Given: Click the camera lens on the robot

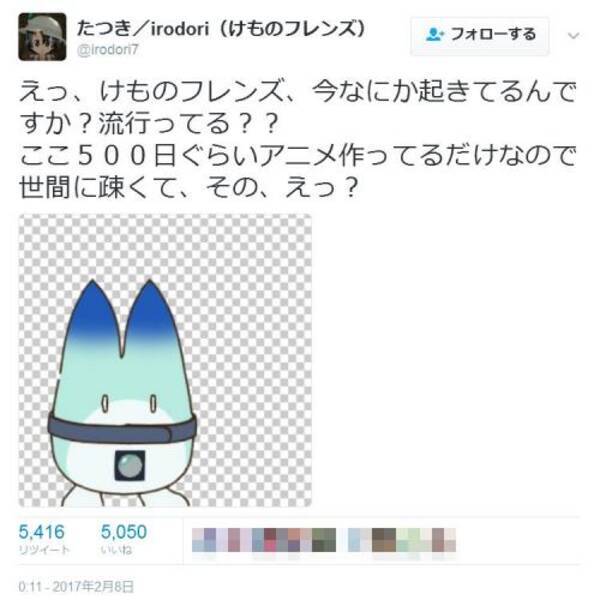Looking at the screenshot, I should point(130,466).
